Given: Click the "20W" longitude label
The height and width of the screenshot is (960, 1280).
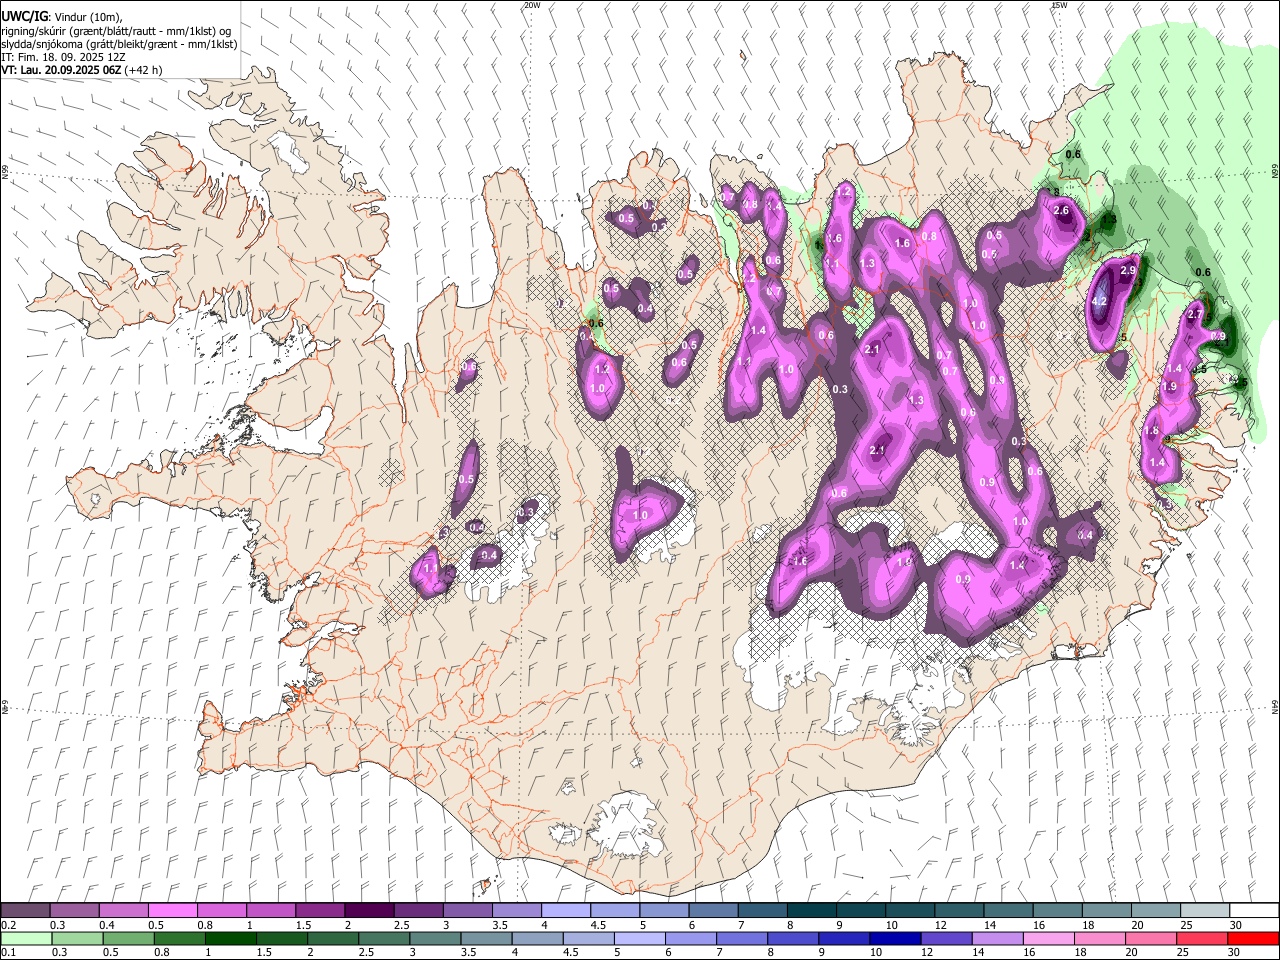Looking at the screenshot, I should point(532,5).
